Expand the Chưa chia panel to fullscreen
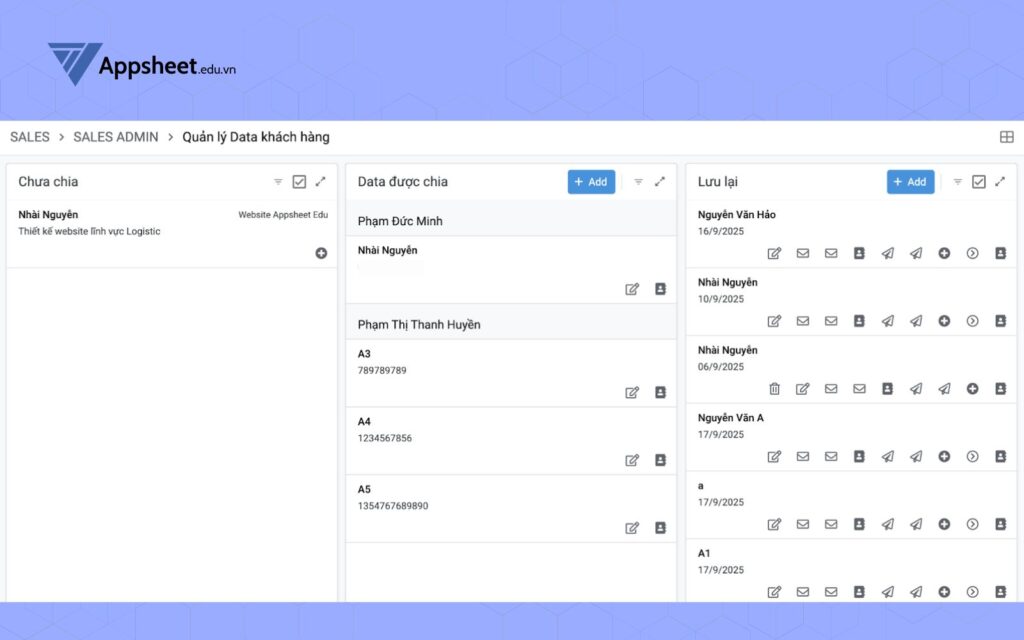 click(x=320, y=182)
